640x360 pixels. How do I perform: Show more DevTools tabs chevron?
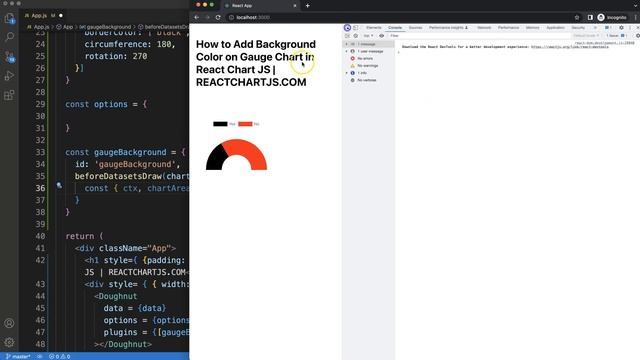pos(595,28)
